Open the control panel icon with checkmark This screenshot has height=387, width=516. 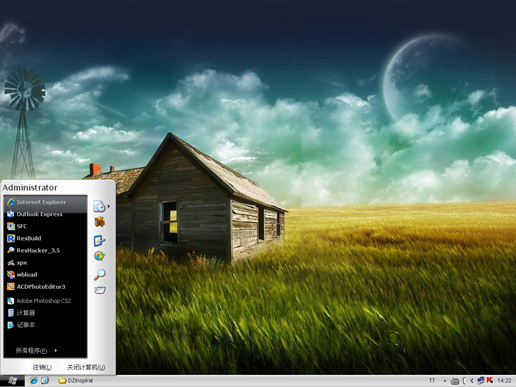click(99, 240)
